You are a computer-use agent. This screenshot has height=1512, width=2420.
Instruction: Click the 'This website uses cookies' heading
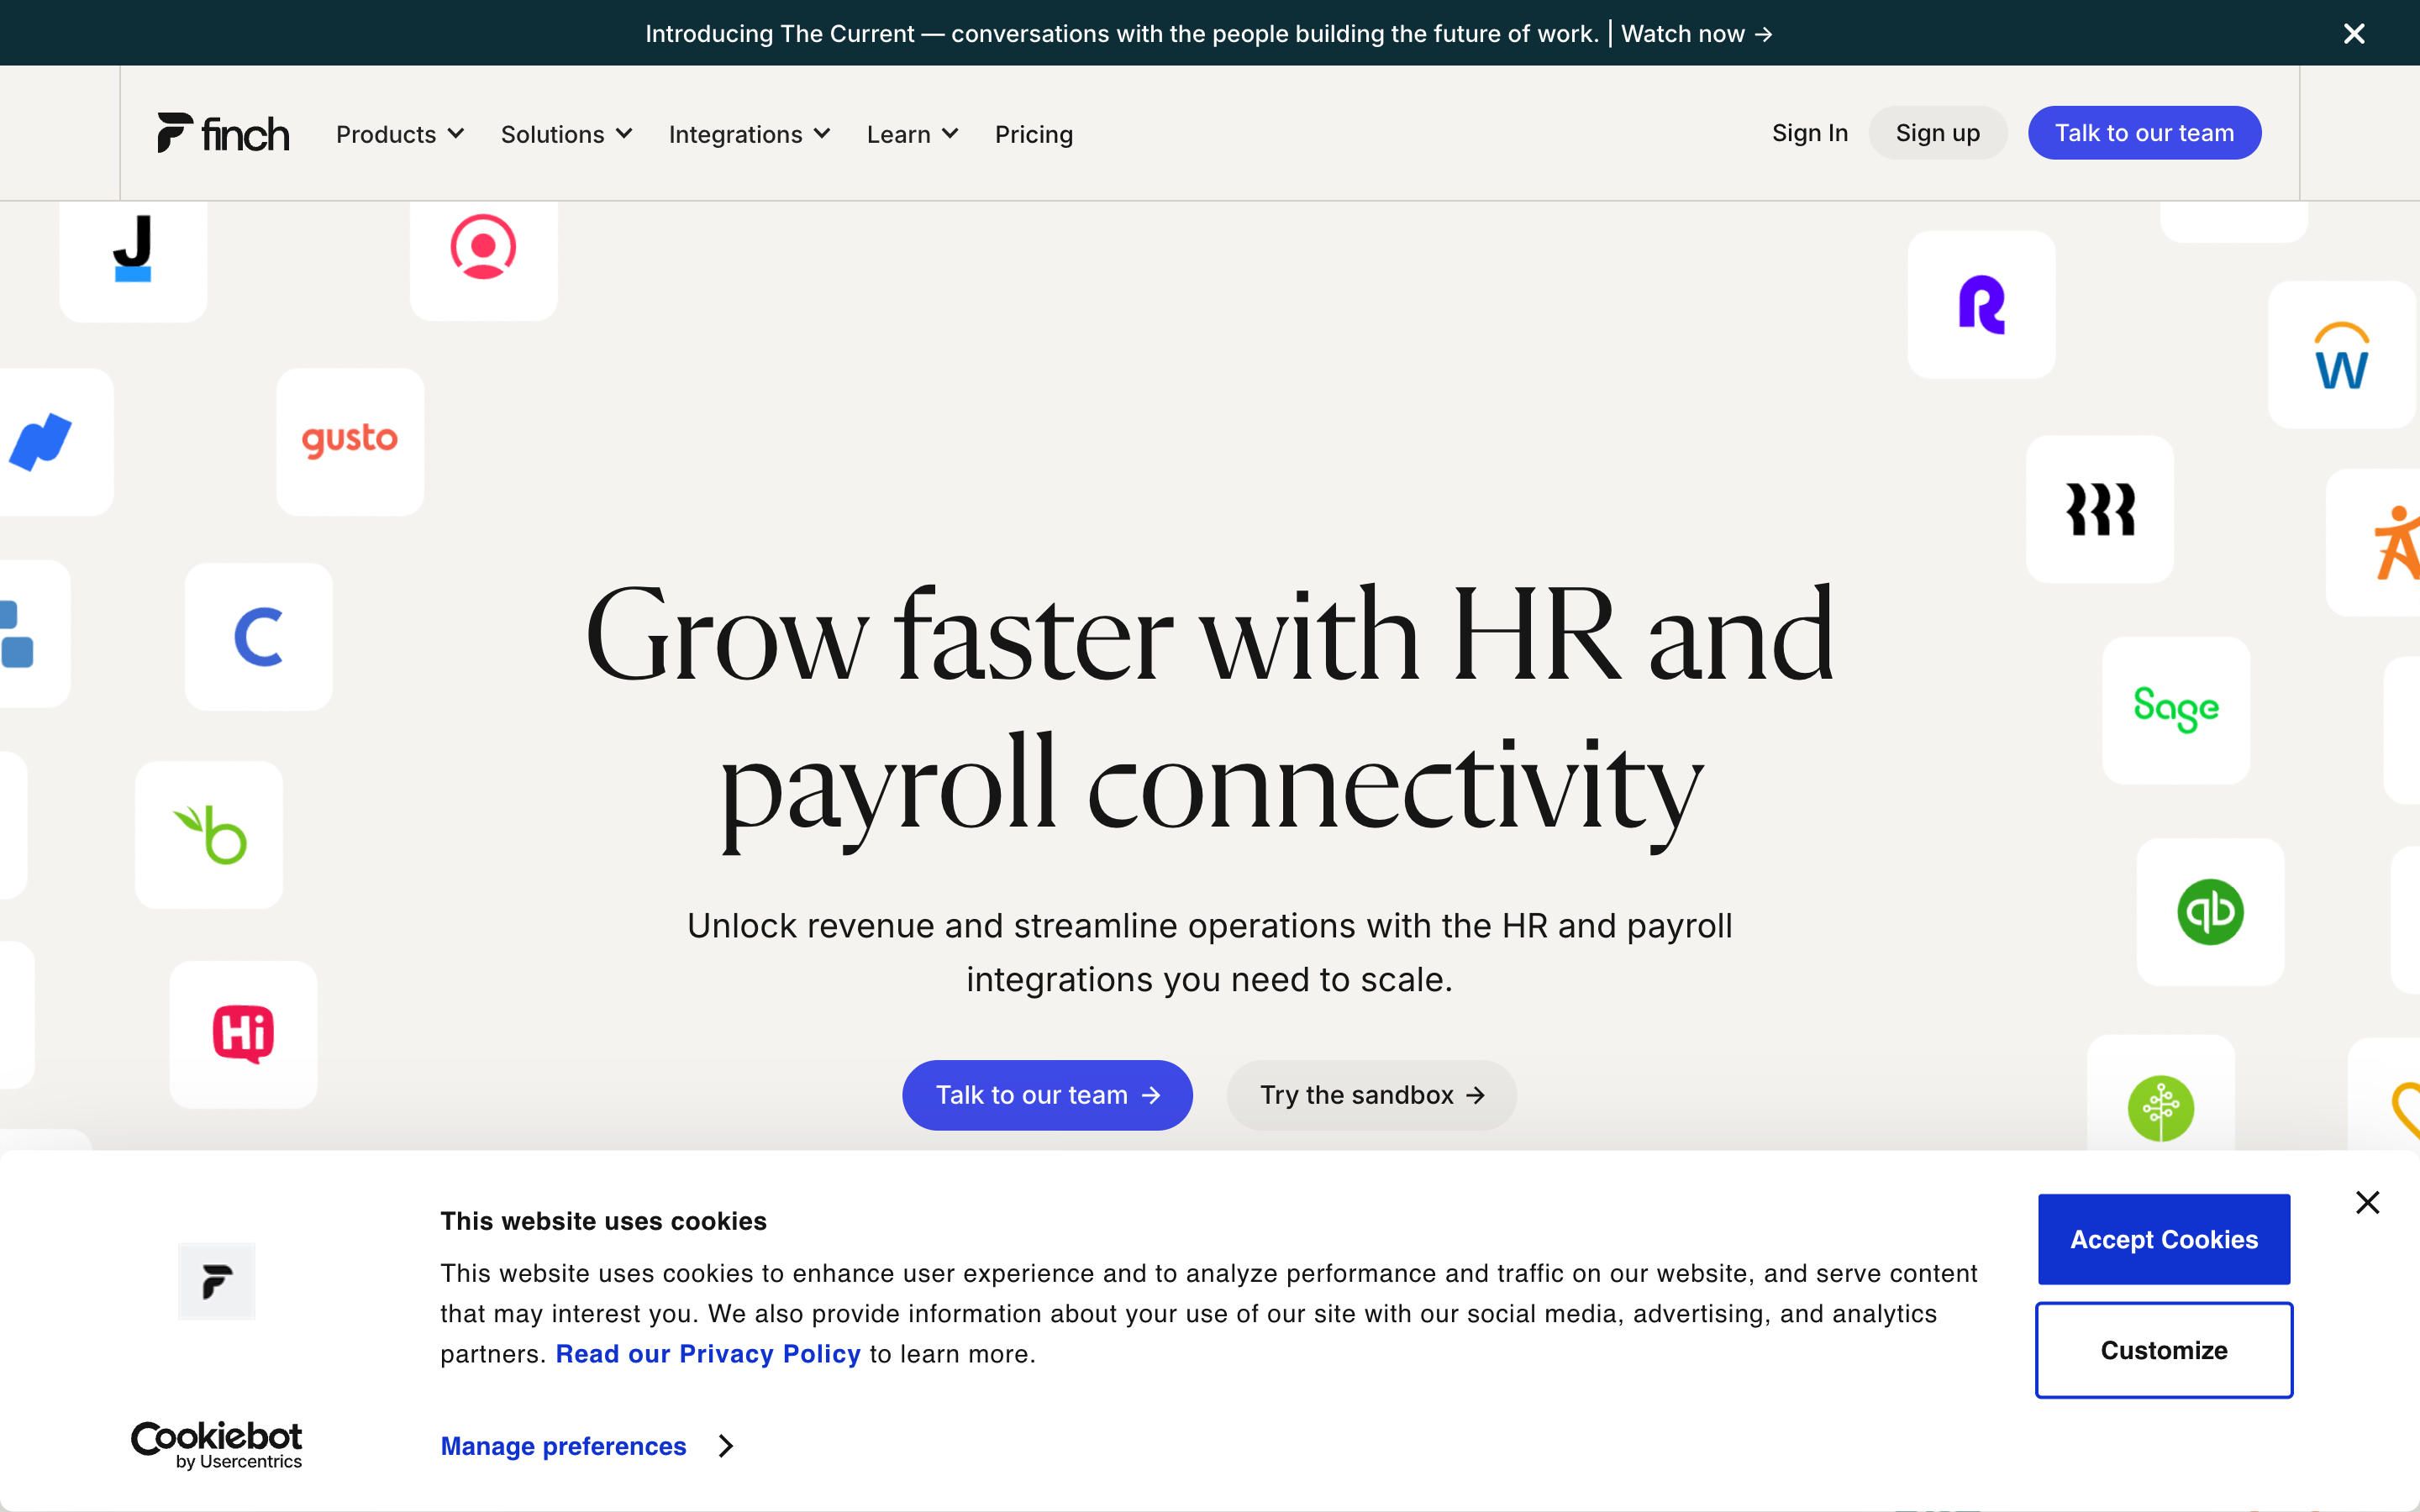pos(603,1221)
